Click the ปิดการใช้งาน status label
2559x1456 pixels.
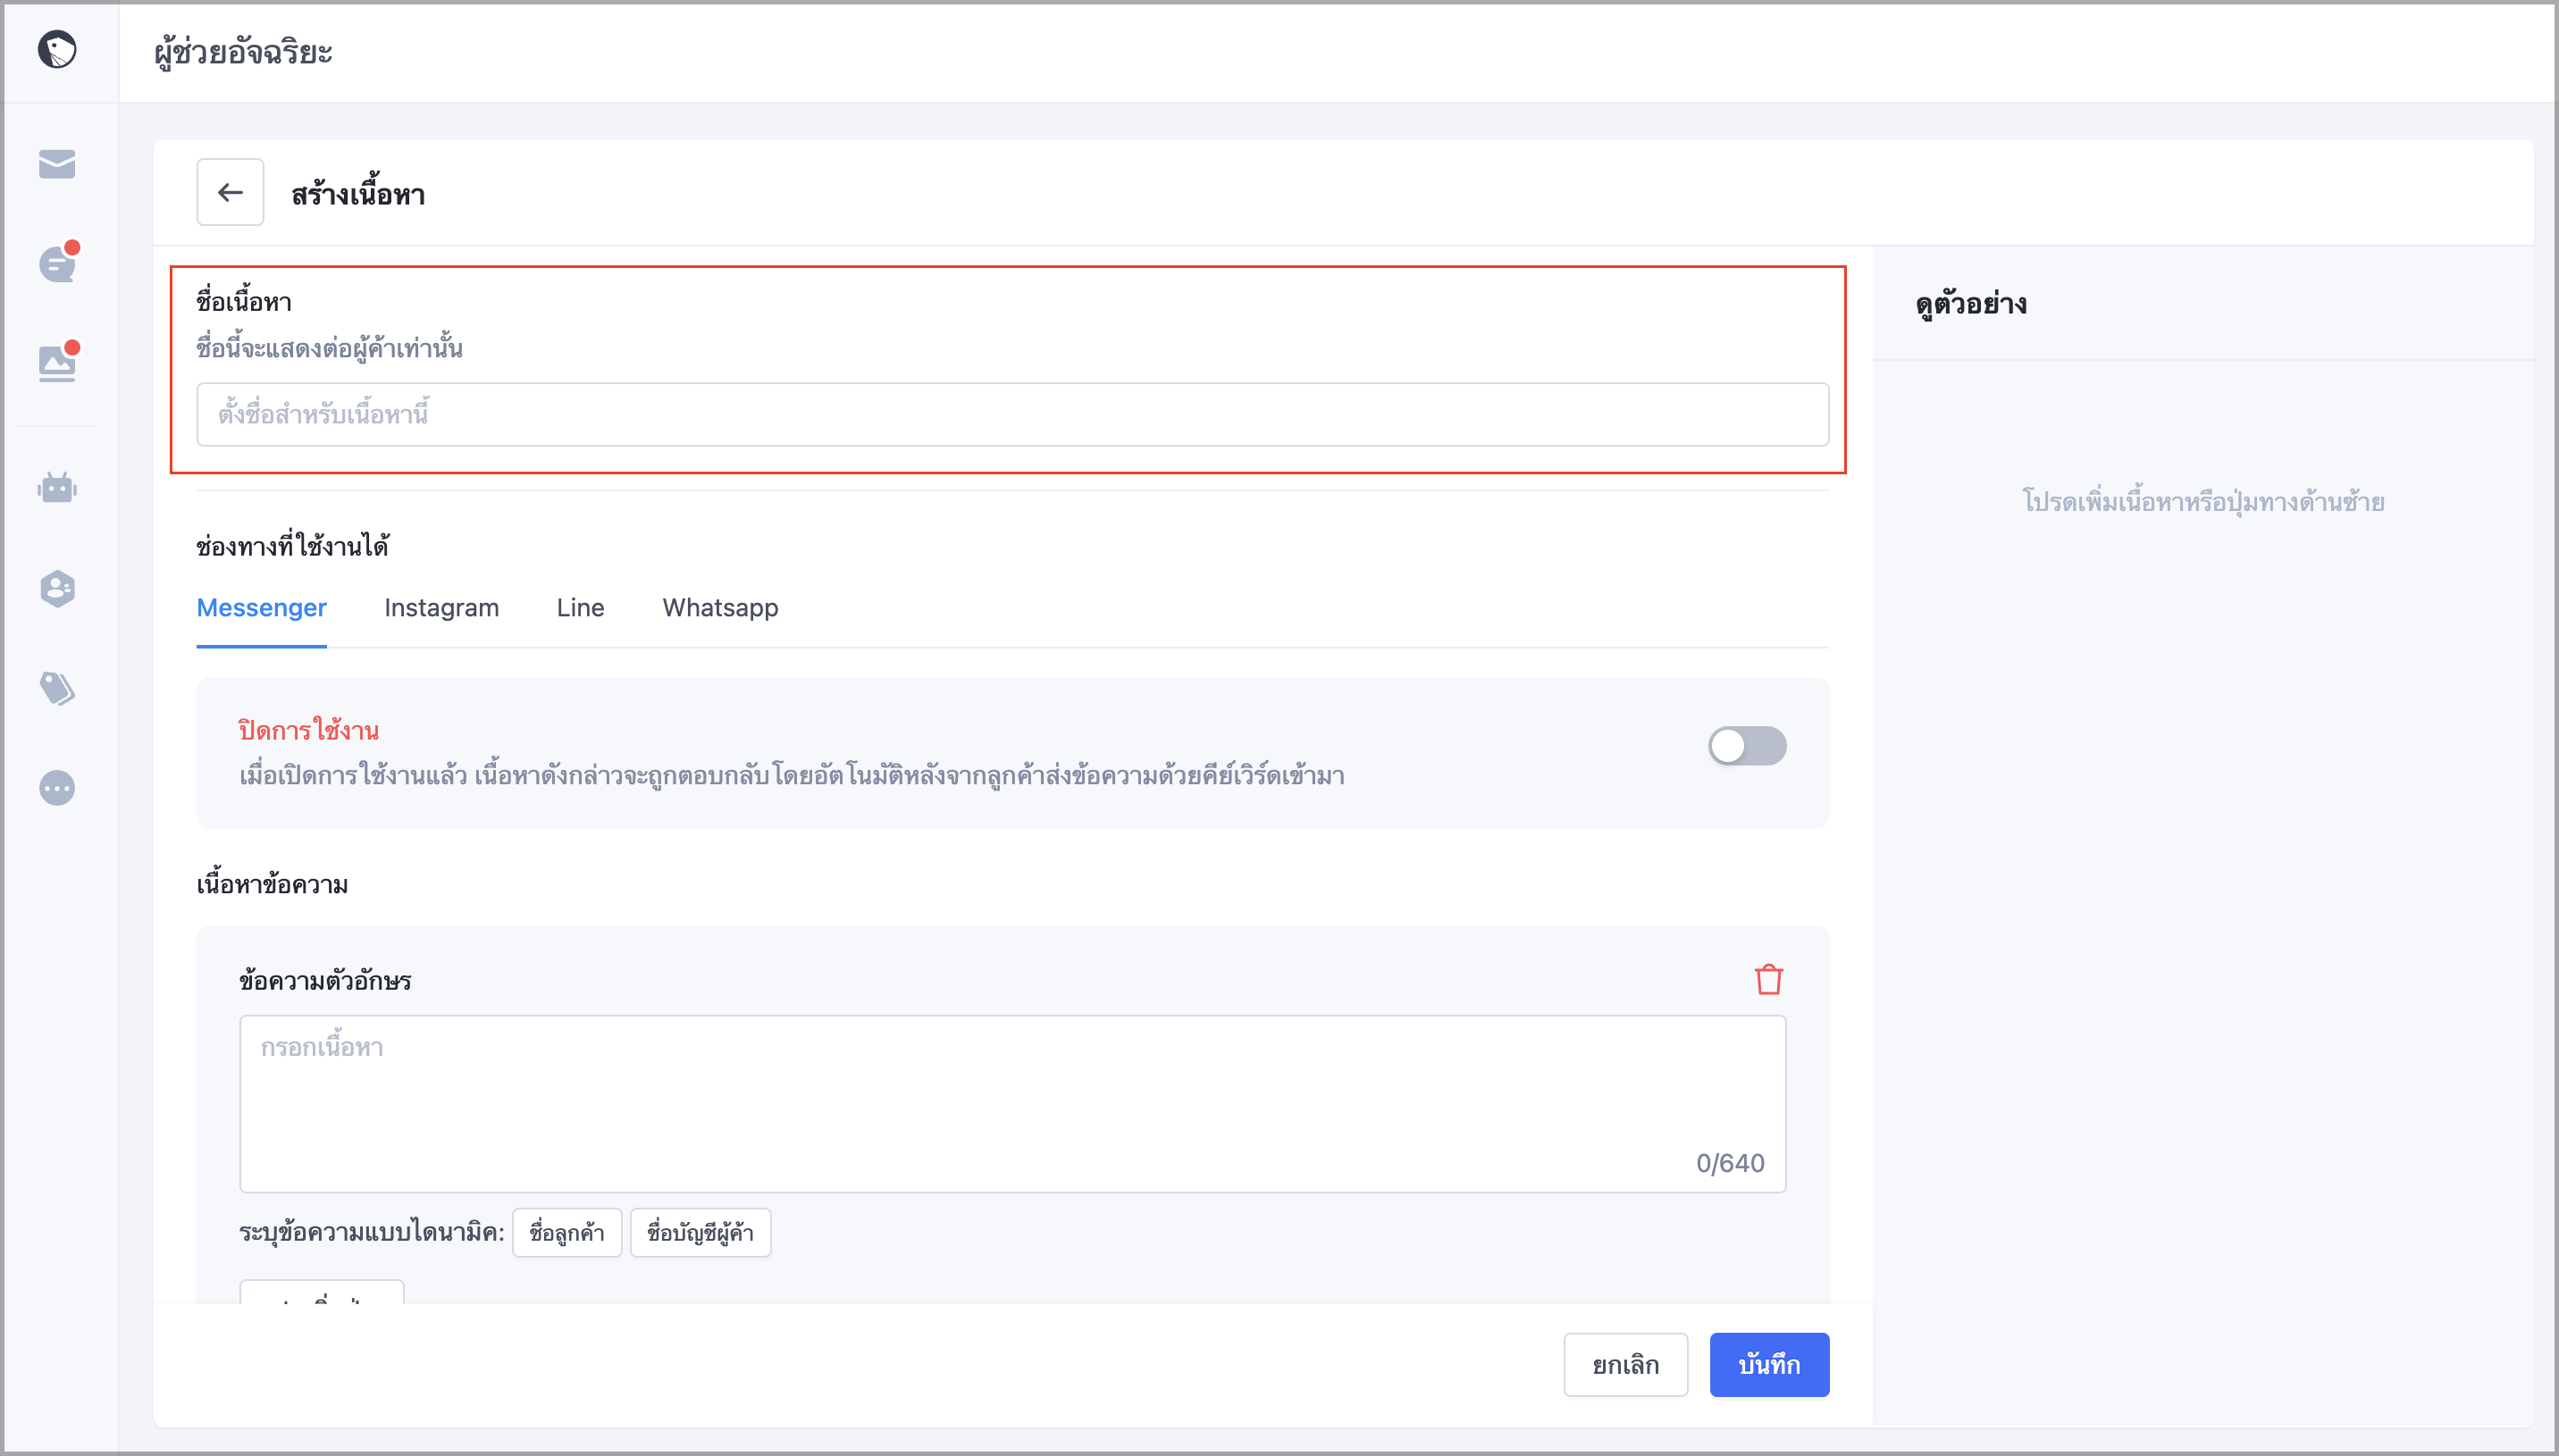click(x=308, y=731)
